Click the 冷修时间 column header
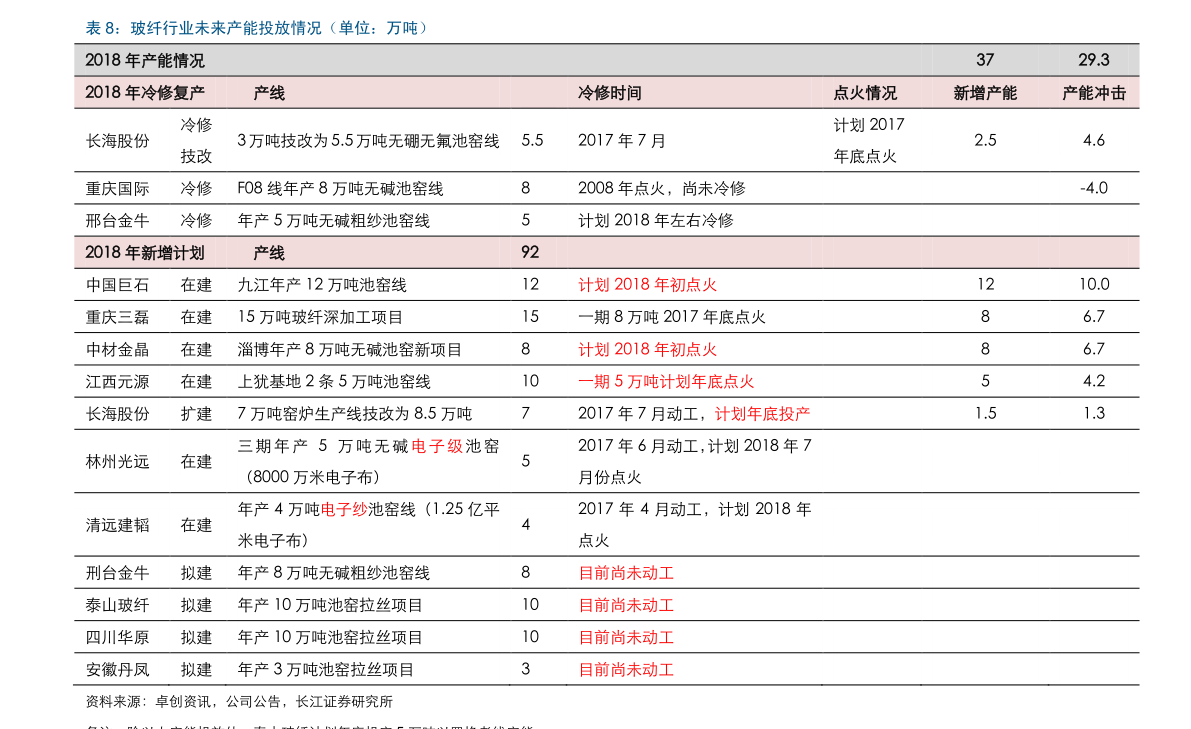The image size is (1191, 729). coord(609,93)
